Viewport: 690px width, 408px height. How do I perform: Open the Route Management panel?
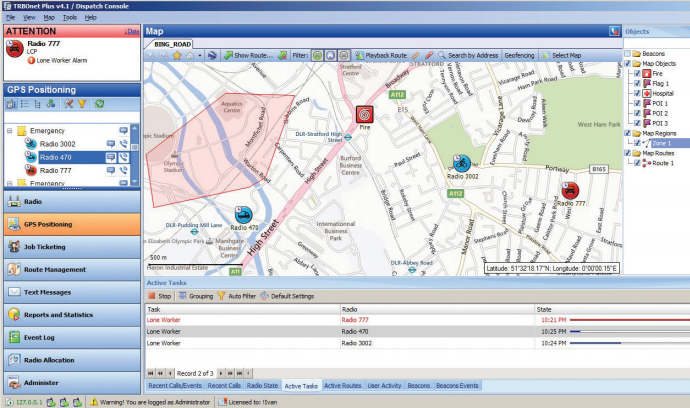click(x=72, y=269)
